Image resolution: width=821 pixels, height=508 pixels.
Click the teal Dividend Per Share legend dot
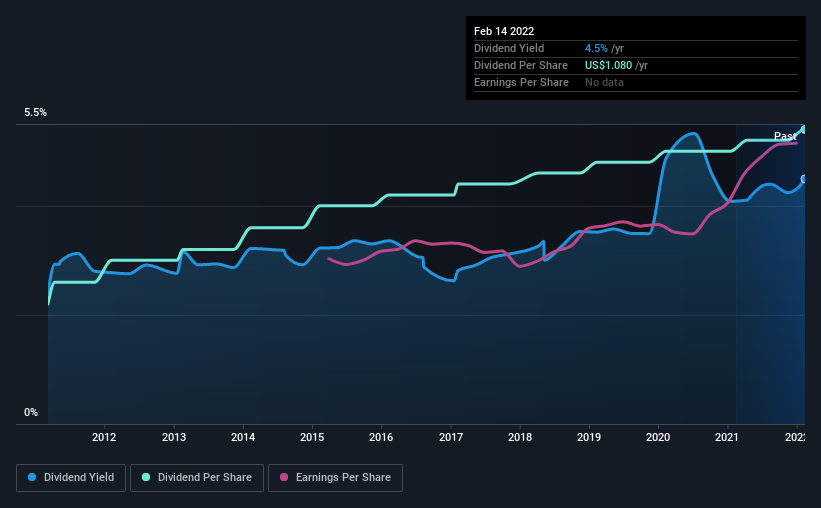(x=146, y=478)
